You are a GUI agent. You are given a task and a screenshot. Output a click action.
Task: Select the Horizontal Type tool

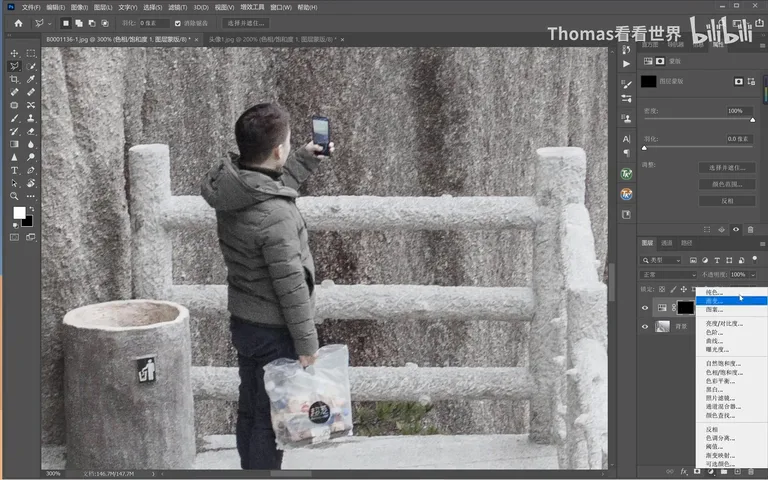click(14, 170)
